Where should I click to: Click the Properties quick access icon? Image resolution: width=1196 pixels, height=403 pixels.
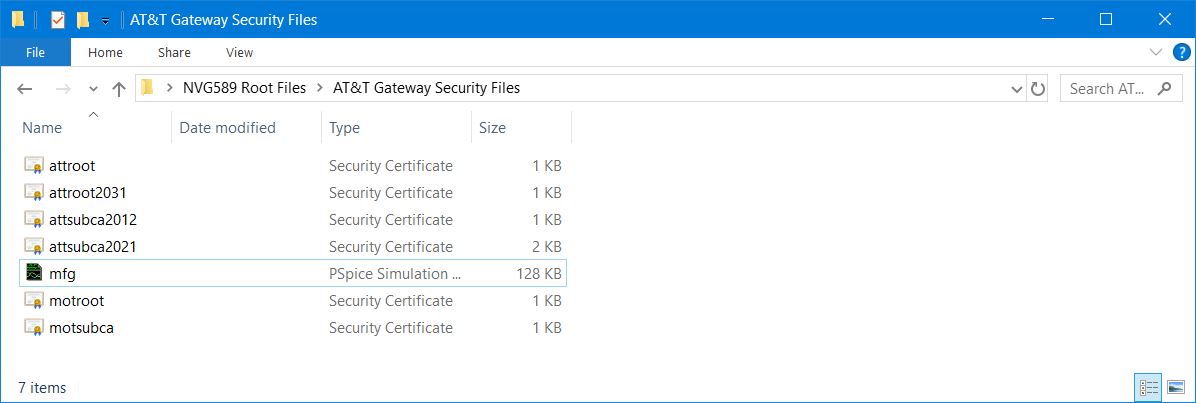pos(58,20)
